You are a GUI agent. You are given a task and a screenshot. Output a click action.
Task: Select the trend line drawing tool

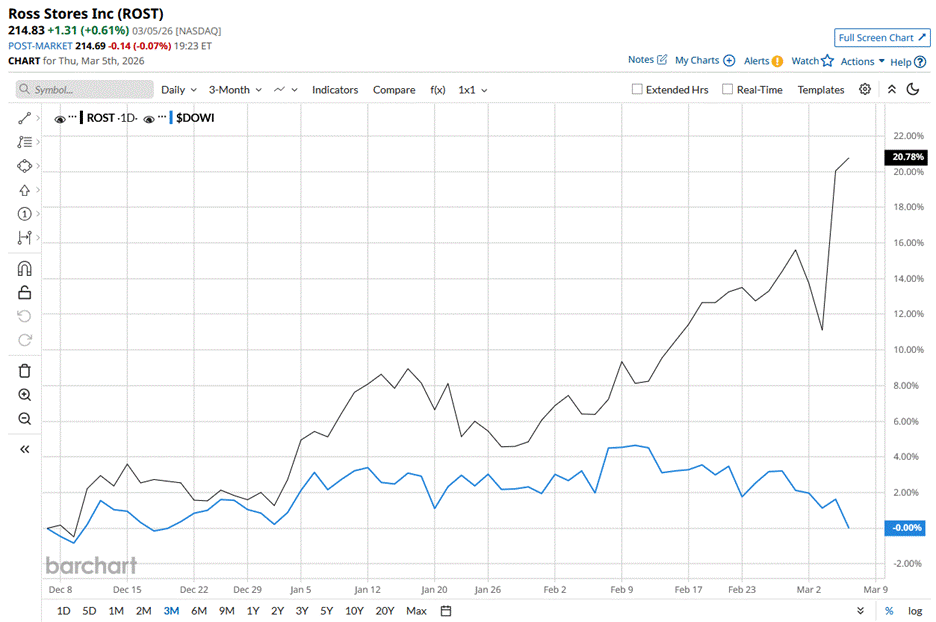coord(24,118)
